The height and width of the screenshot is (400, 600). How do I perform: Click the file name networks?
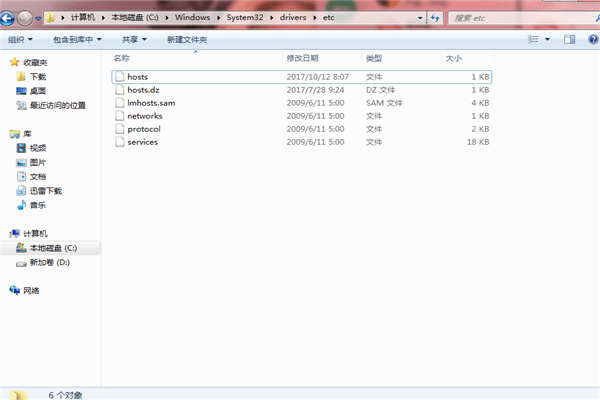pyautogui.click(x=145, y=116)
